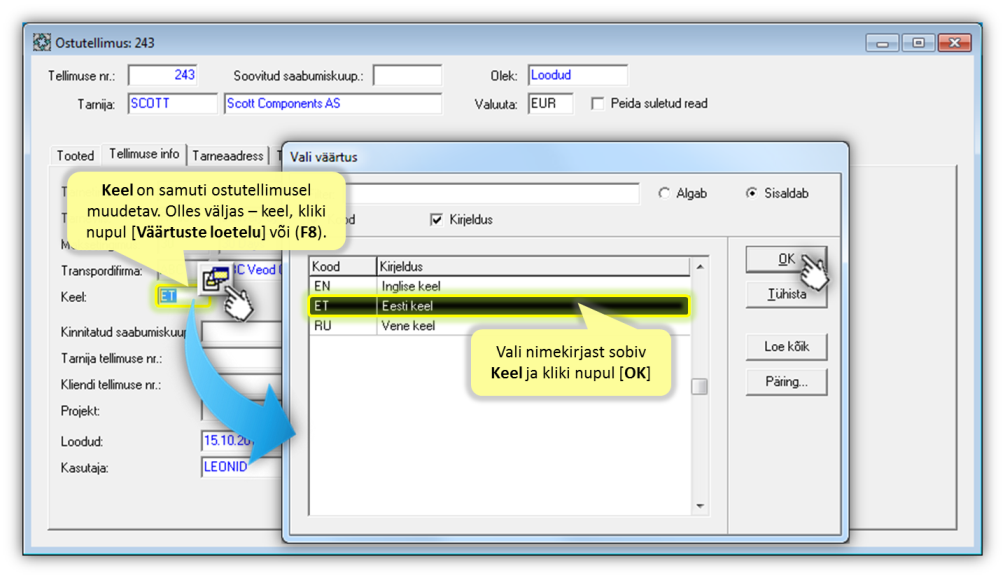Image resolution: width=1005 pixels, height=578 pixels.
Task: Click the Tellimuse nr. field with 243
Action: [x=163, y=75]
